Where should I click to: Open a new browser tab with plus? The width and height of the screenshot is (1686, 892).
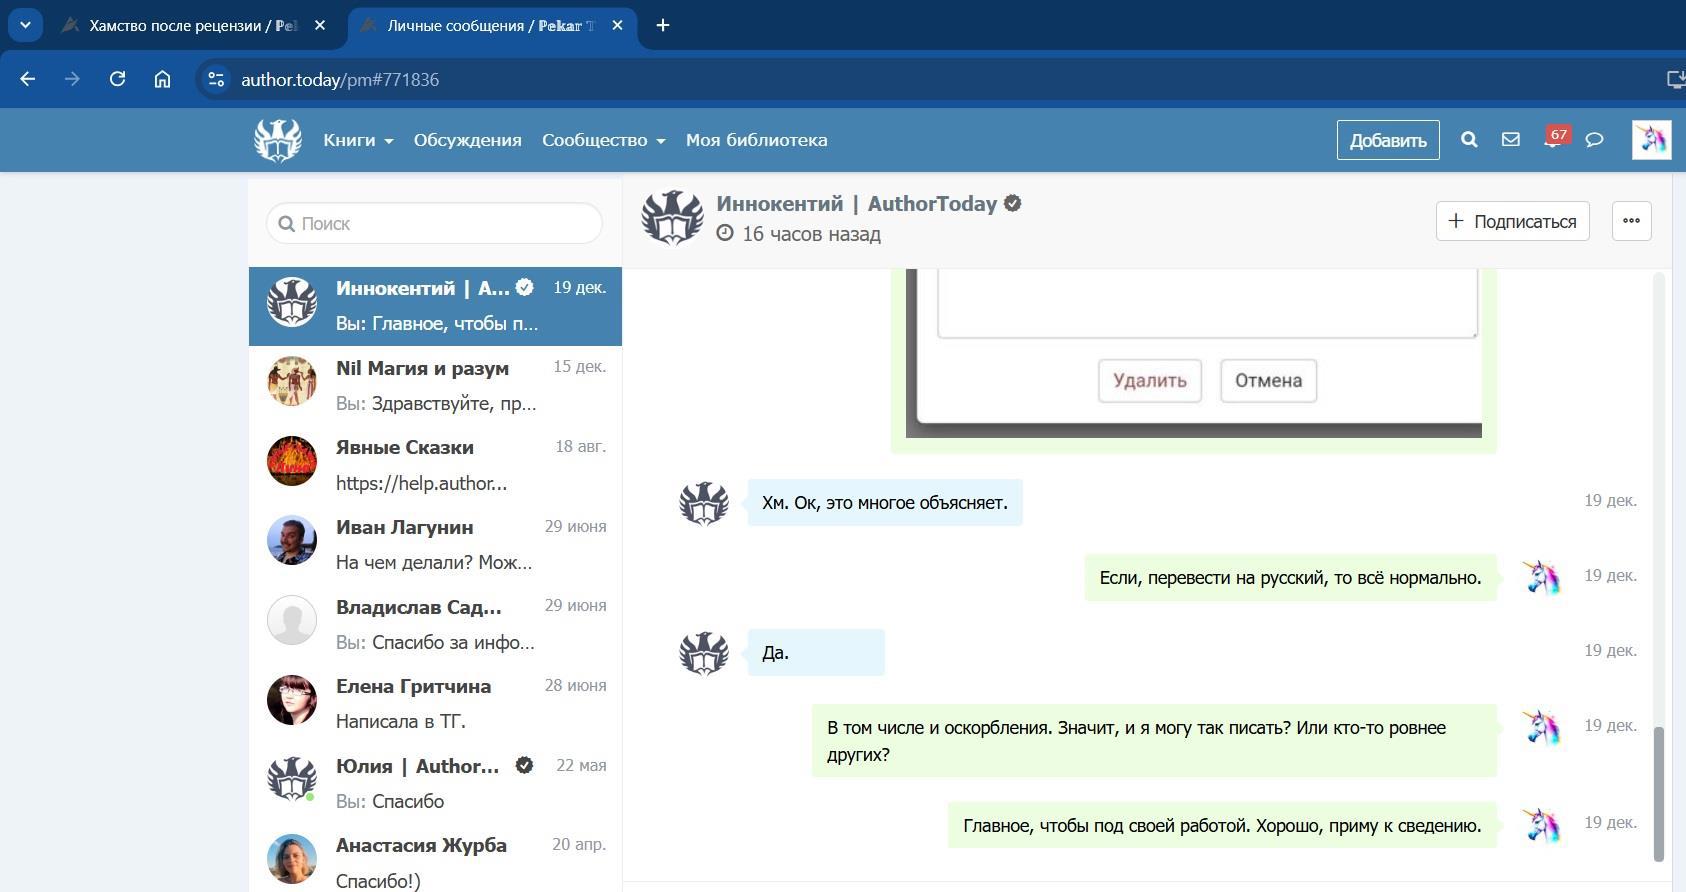663,25
